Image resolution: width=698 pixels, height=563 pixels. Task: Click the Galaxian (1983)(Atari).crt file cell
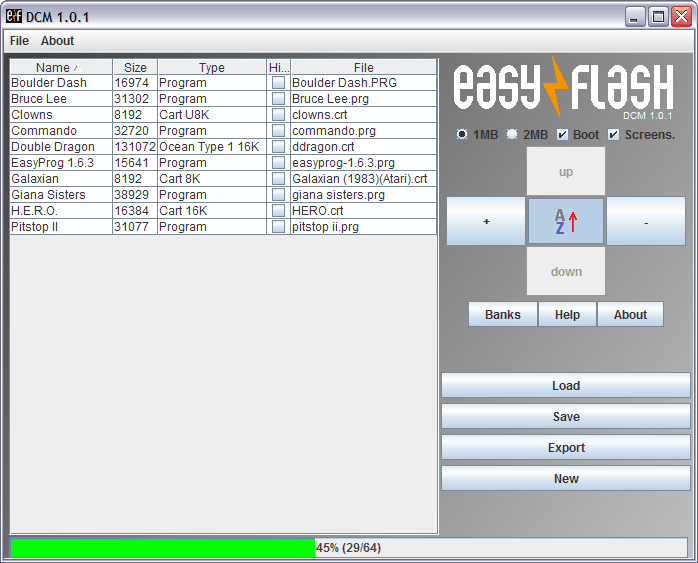coord(363,179)
